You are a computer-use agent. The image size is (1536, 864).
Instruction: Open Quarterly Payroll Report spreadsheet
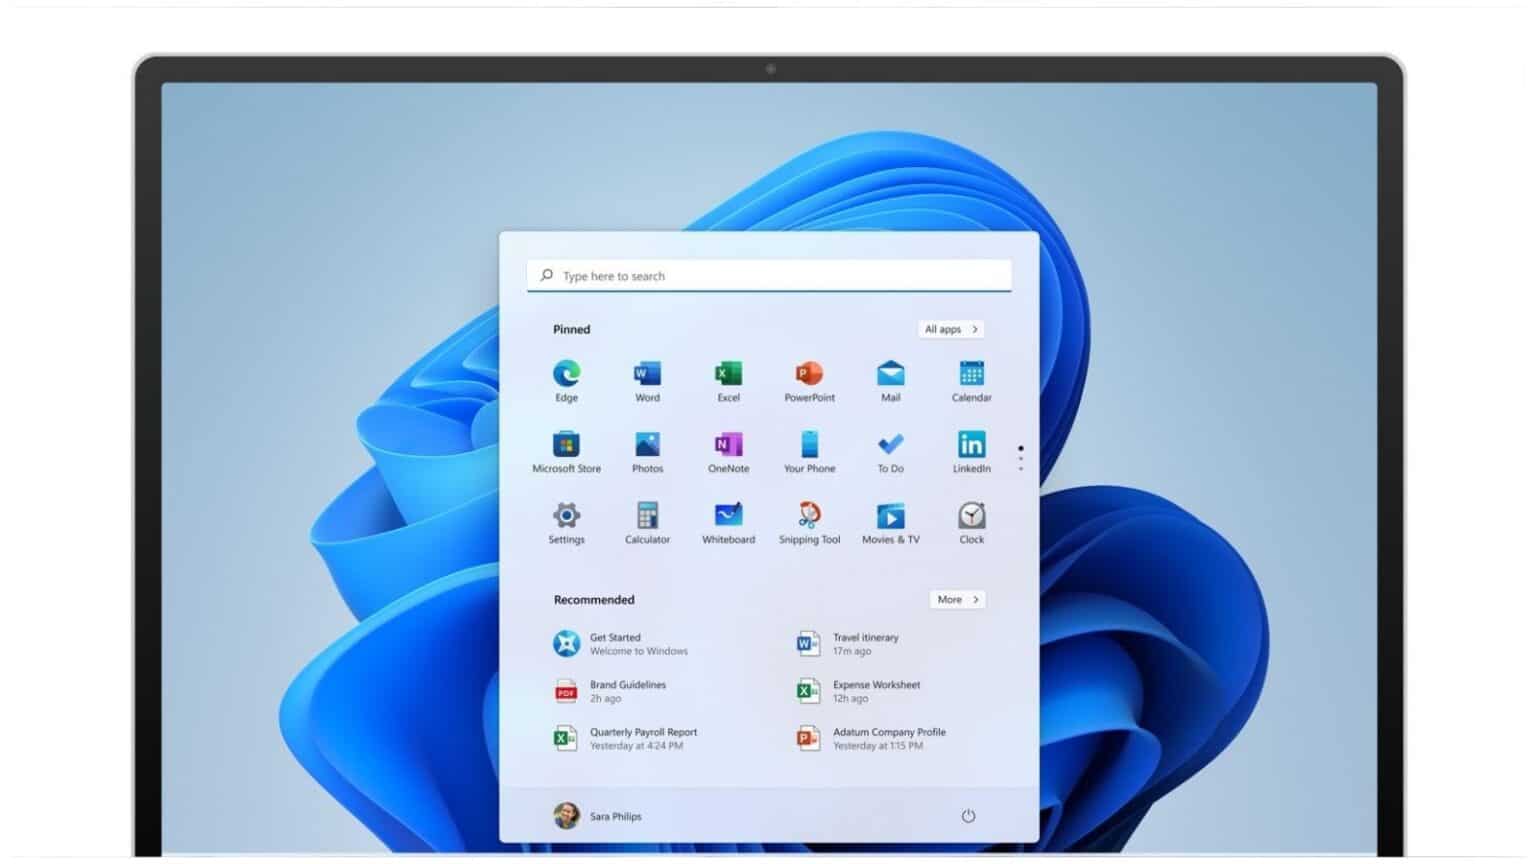[625, 738]
